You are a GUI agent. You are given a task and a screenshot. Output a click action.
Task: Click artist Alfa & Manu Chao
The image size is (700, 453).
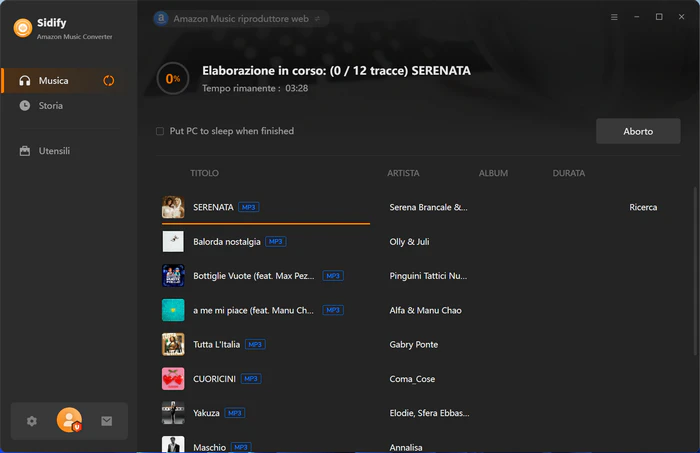click(x=425, y=310)
